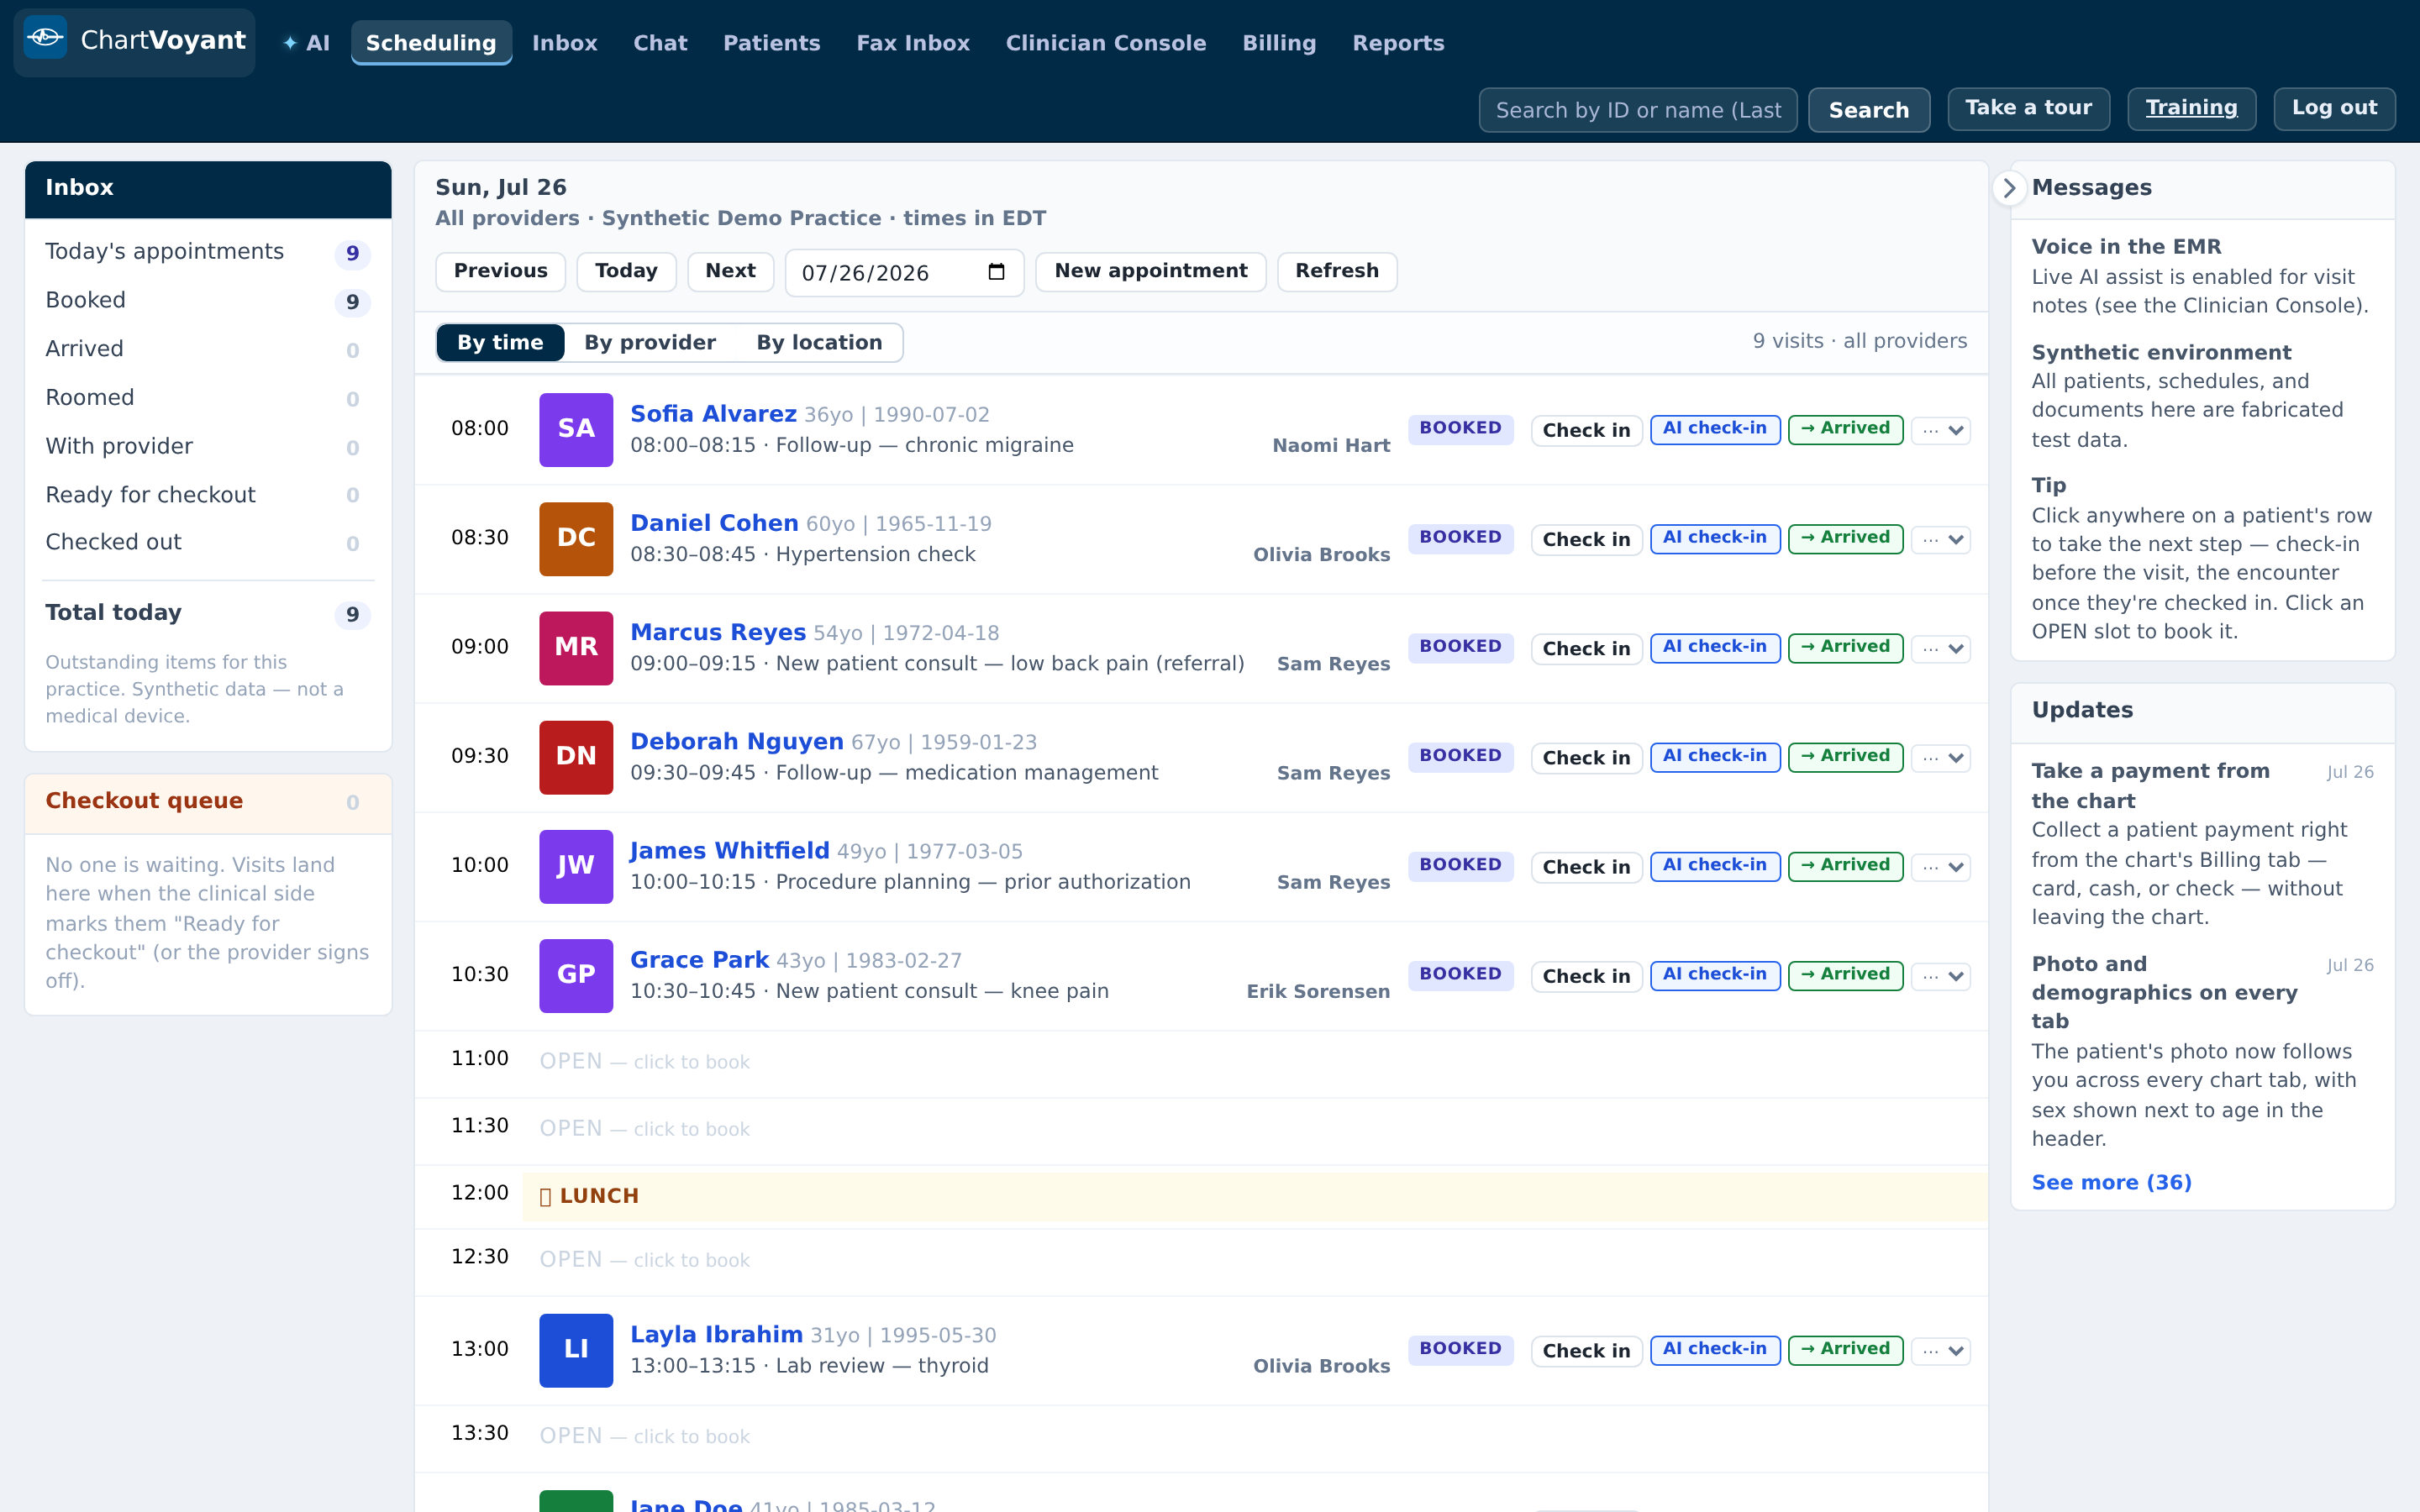Go to the Next day
This screenshot has width=2420, height=1512.
(x=730, y=271)
